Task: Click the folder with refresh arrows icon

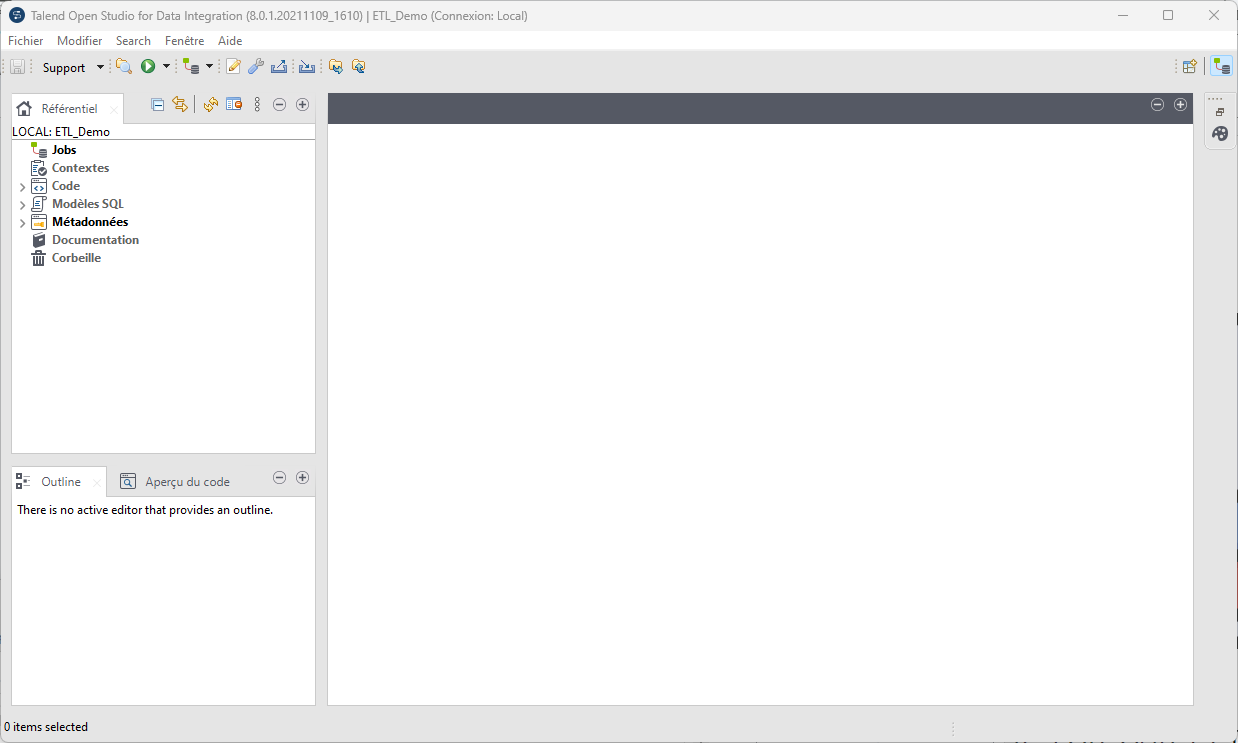Action: [358, 67]
